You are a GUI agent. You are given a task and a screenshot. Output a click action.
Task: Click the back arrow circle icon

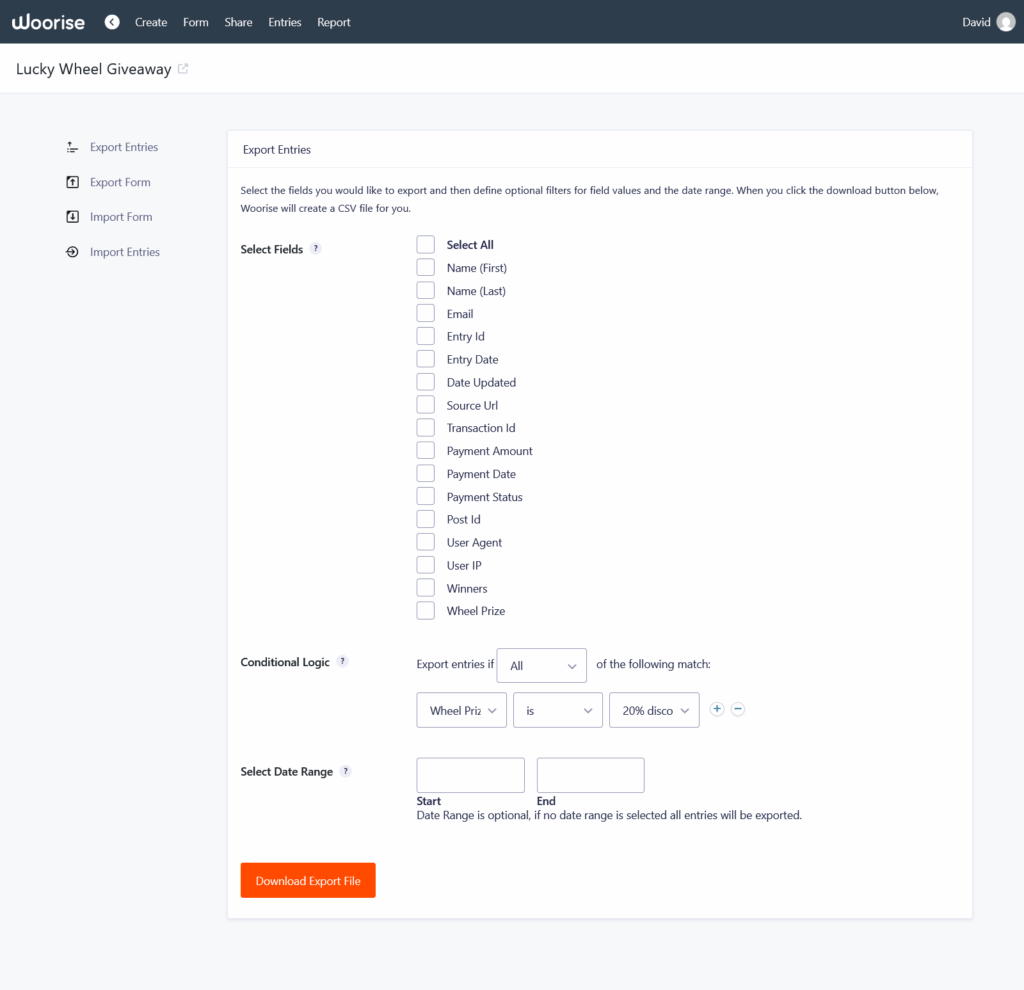pyautogui.click(x=112, y=22)
